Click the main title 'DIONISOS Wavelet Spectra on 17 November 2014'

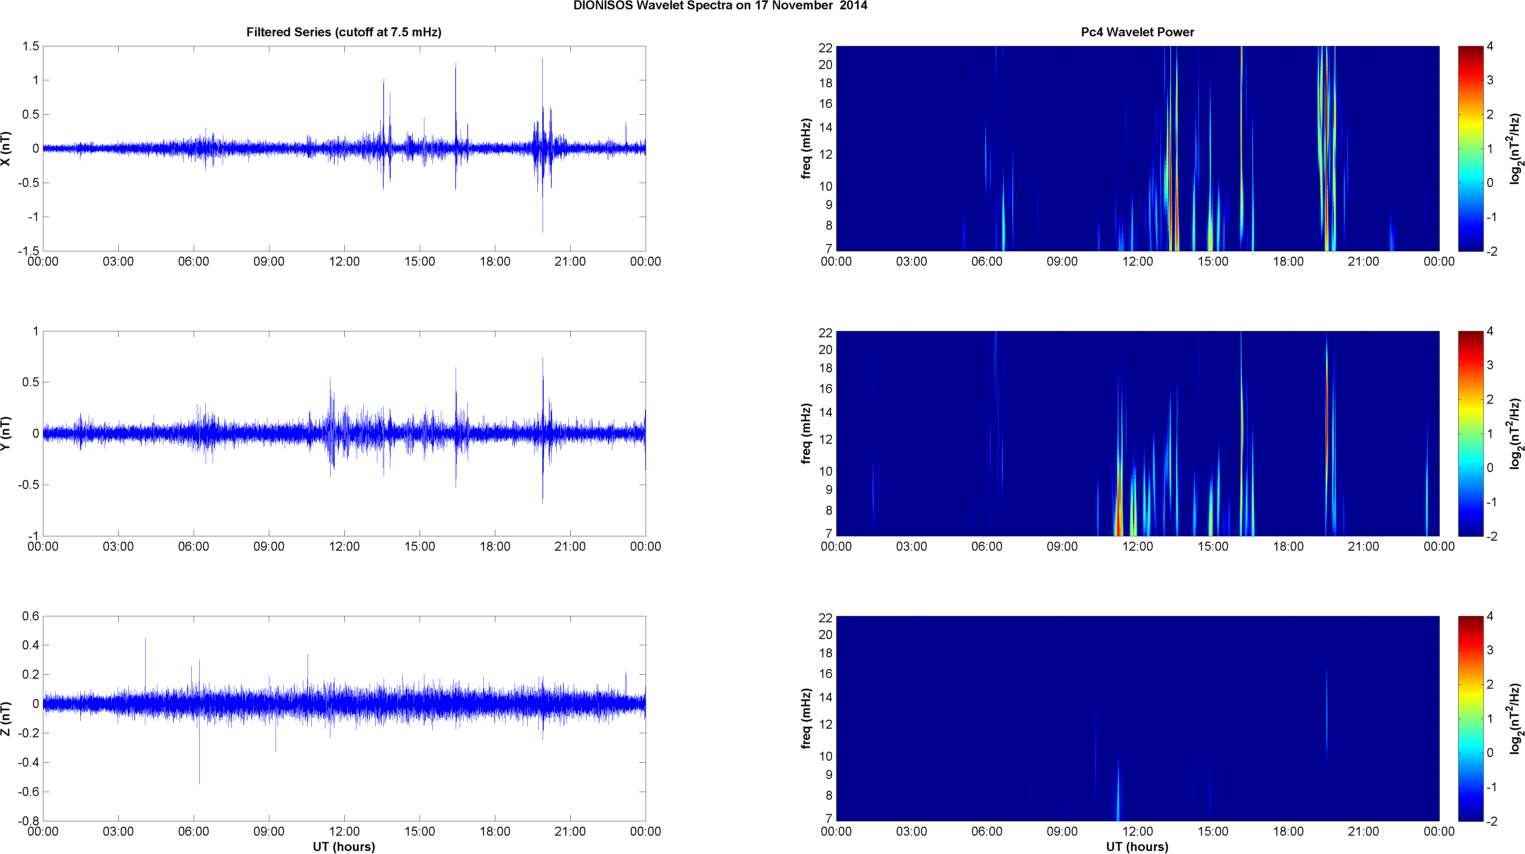(720, 6)
